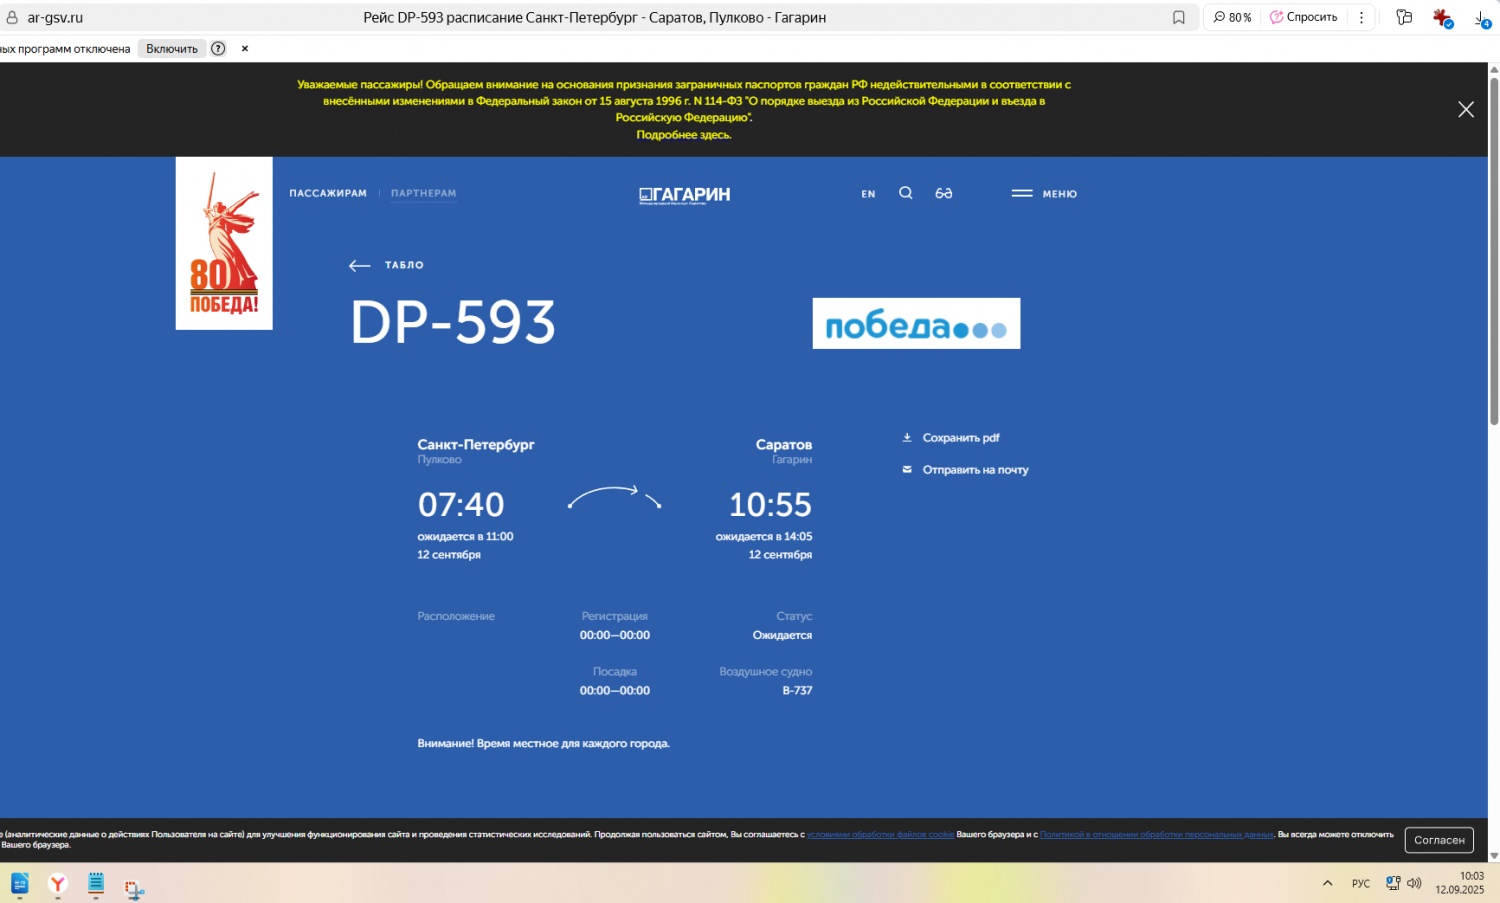
Task: Open the three-dot browser page menu
Action: [x=1361, y=17]
